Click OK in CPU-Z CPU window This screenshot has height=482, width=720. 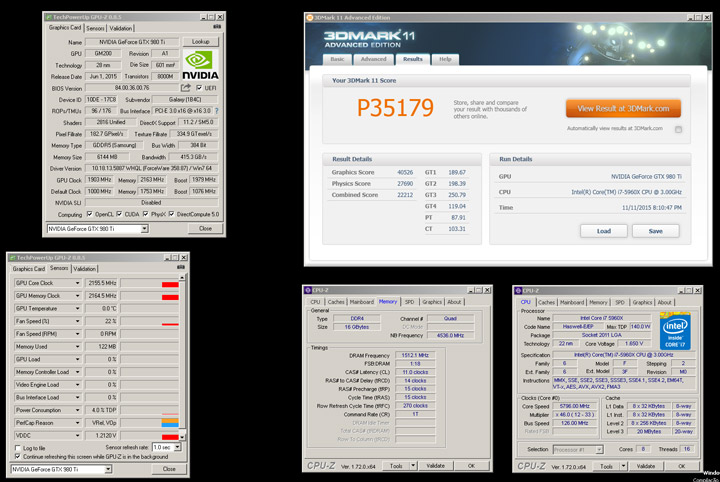click(x=681, y=466)
